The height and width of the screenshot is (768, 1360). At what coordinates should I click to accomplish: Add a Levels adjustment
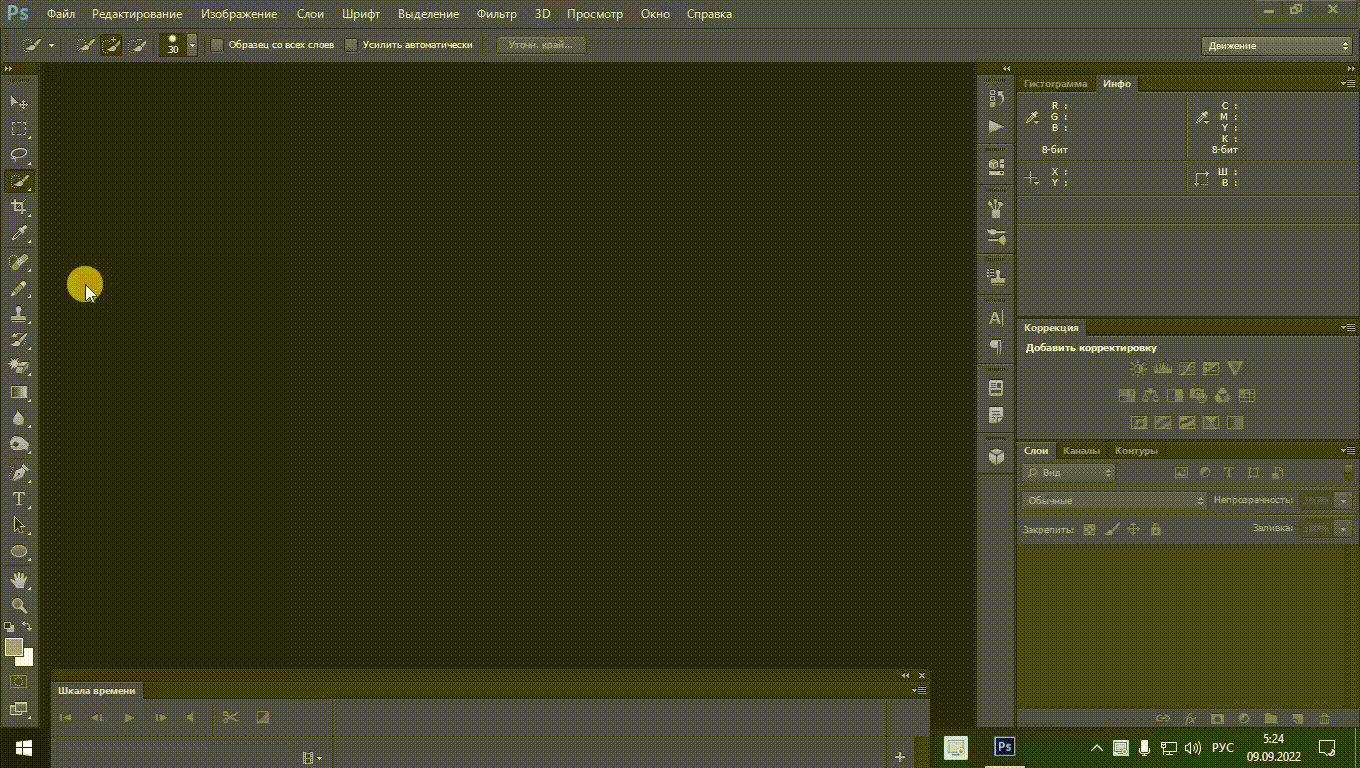(x=1162, y=369)
